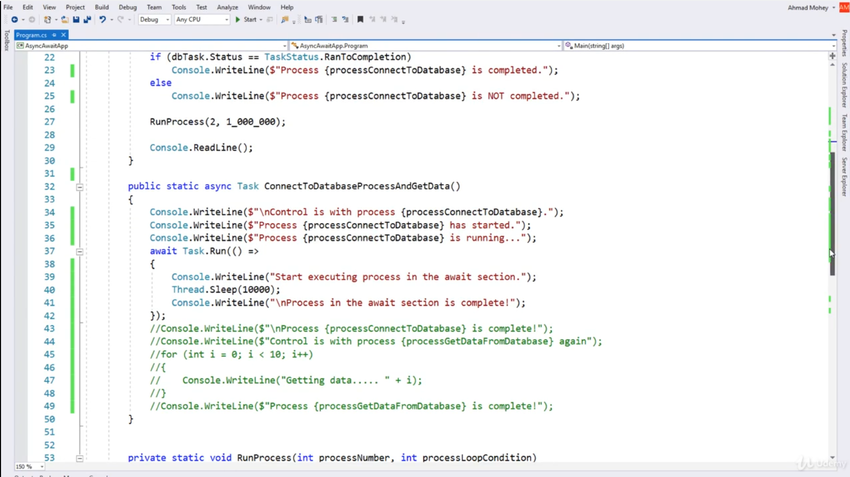
Task: Open the Edit menu
Action: click(x=28, y=8)
